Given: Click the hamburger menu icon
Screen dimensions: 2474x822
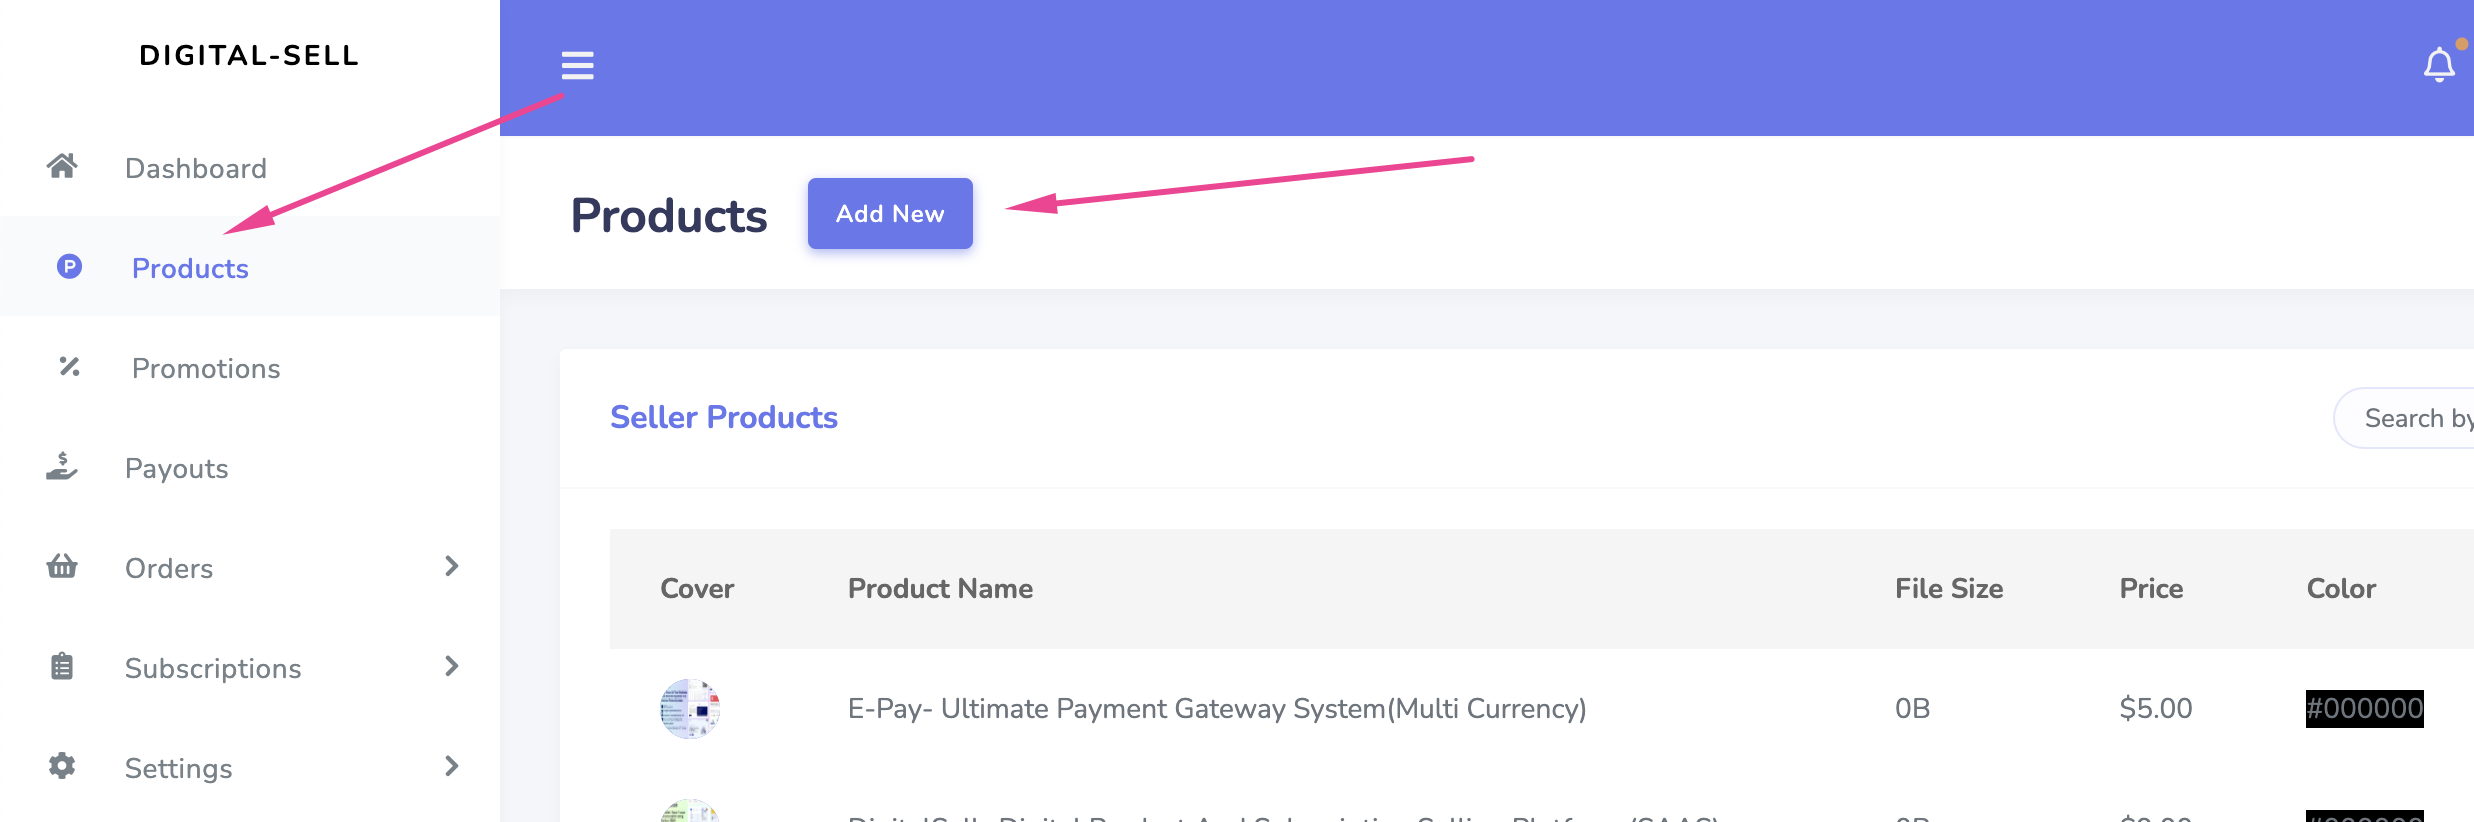Looking at the screenshot, I should [577, 66].
